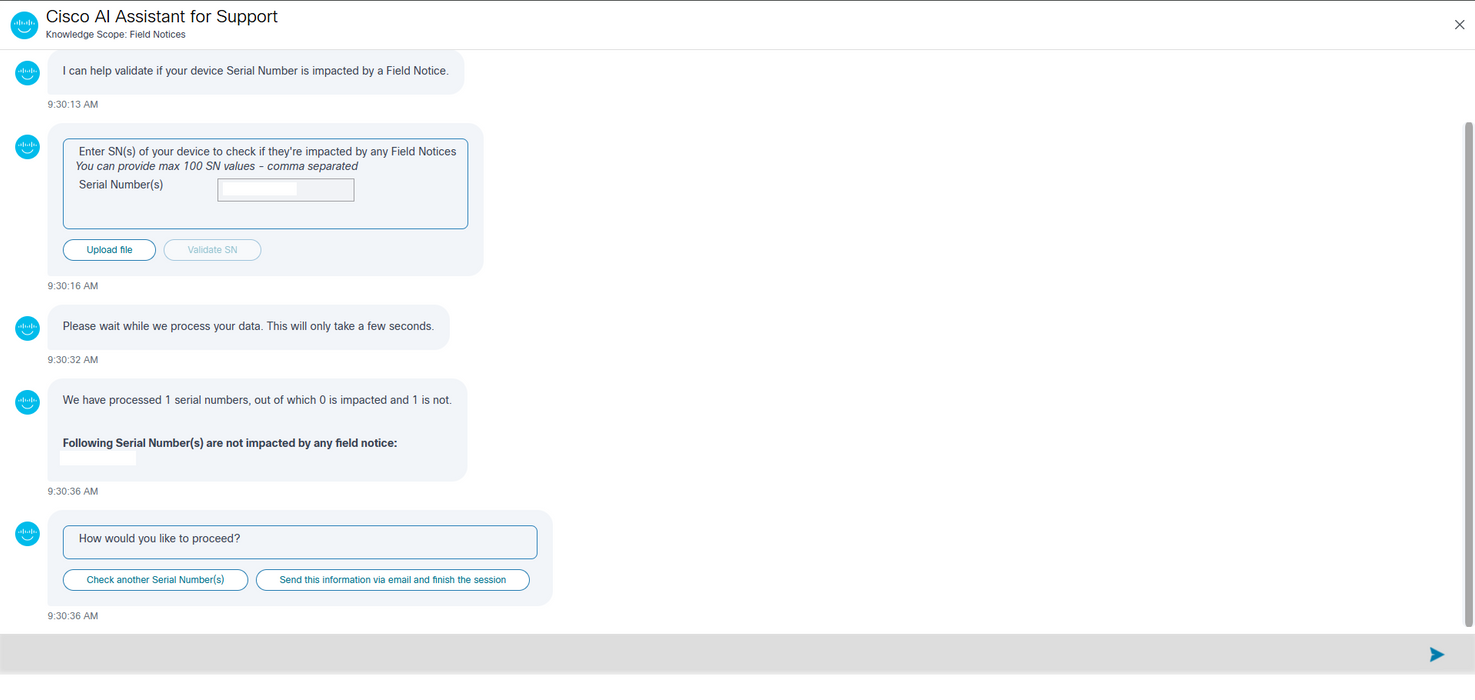Click the timestamp 9:30:36 AM below the results message
Screen dimensions: 1475x700
tap(73, 492)
